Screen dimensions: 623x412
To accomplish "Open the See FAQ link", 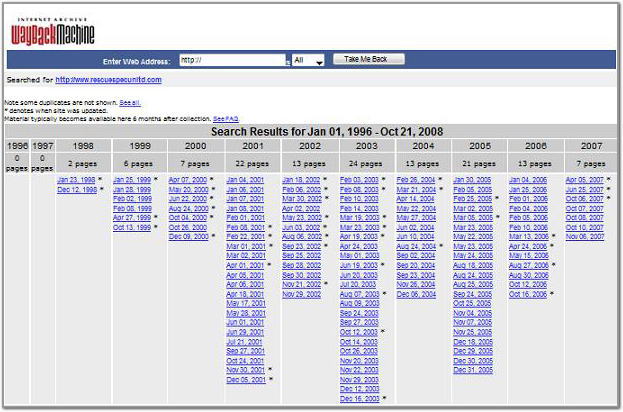I will pos(225,118).
